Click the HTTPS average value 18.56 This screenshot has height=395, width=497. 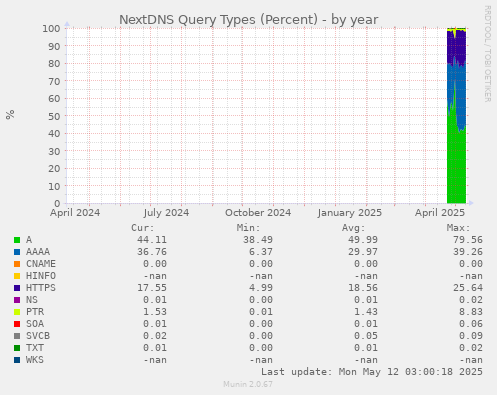pyautogui.click(x=363, y=288)
